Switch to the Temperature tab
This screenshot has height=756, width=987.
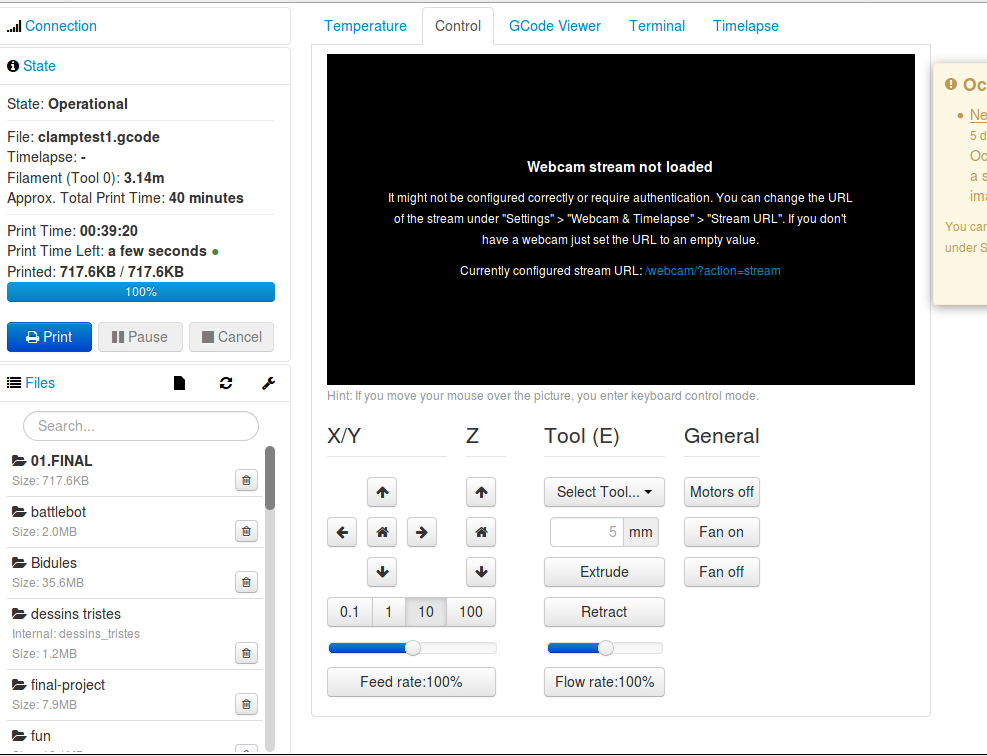365,26
